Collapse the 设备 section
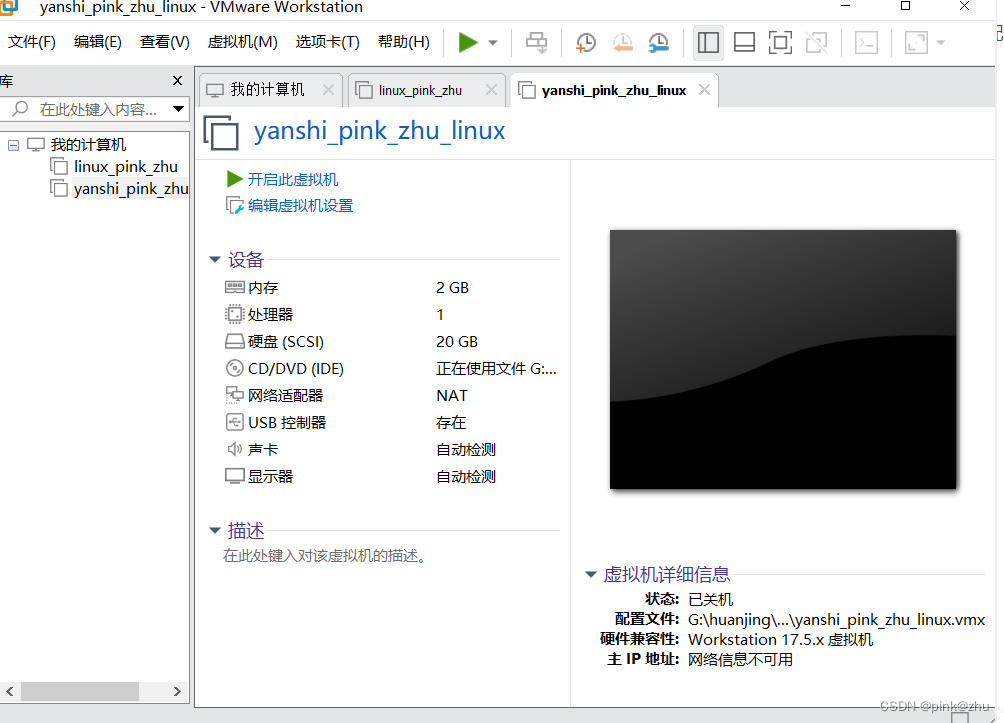This screenshot has width=1004, height=723. point(215,260)
